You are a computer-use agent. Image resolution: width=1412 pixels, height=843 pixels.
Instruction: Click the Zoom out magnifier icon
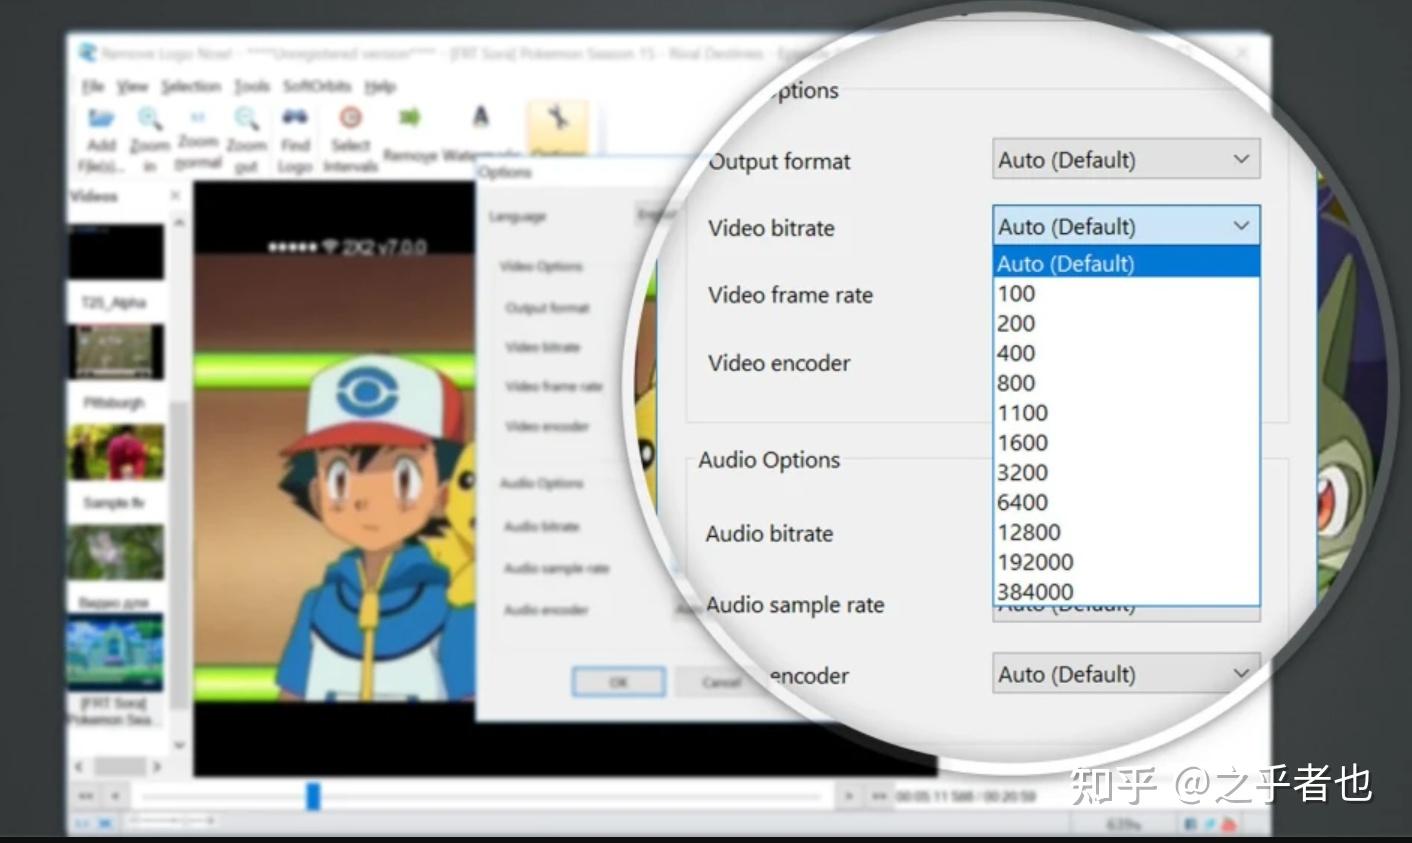coord(246,119)
